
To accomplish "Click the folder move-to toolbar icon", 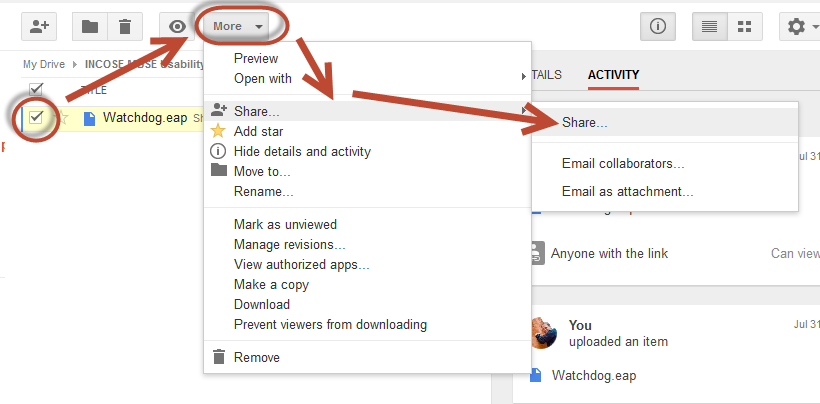I will tap(90, 26).
